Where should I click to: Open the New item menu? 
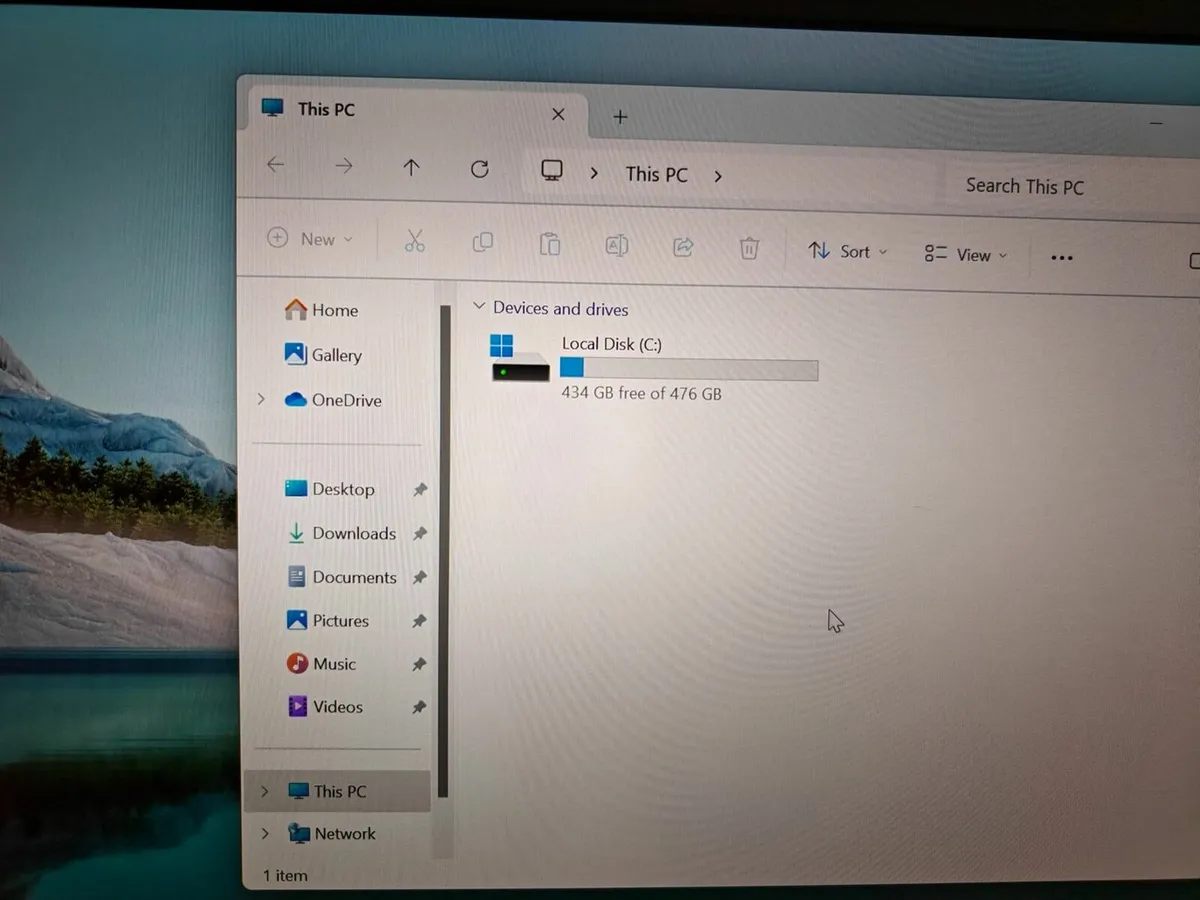click(310, 239)
